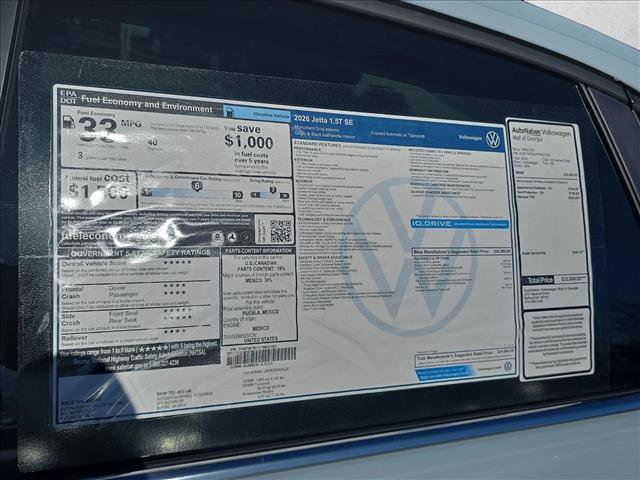640x480 pixels.
Task: Click the 'Annual fuel cost' label
Action: pyautogui.click(x=98, y=178)
